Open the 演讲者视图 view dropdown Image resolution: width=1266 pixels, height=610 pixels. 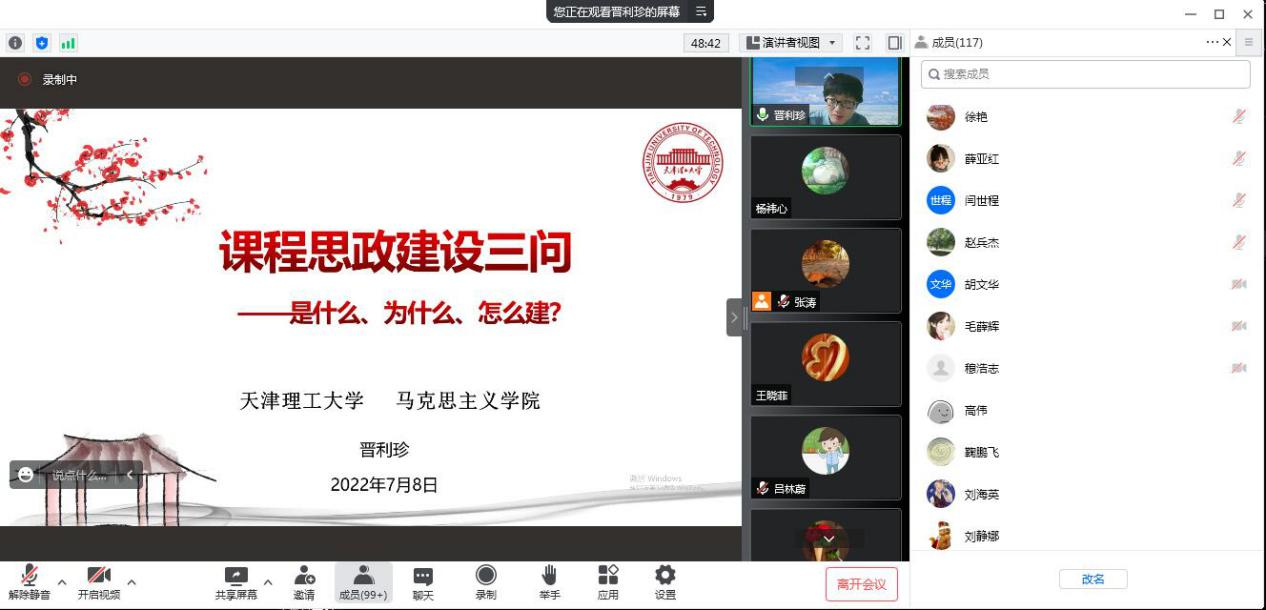(791, 43)
